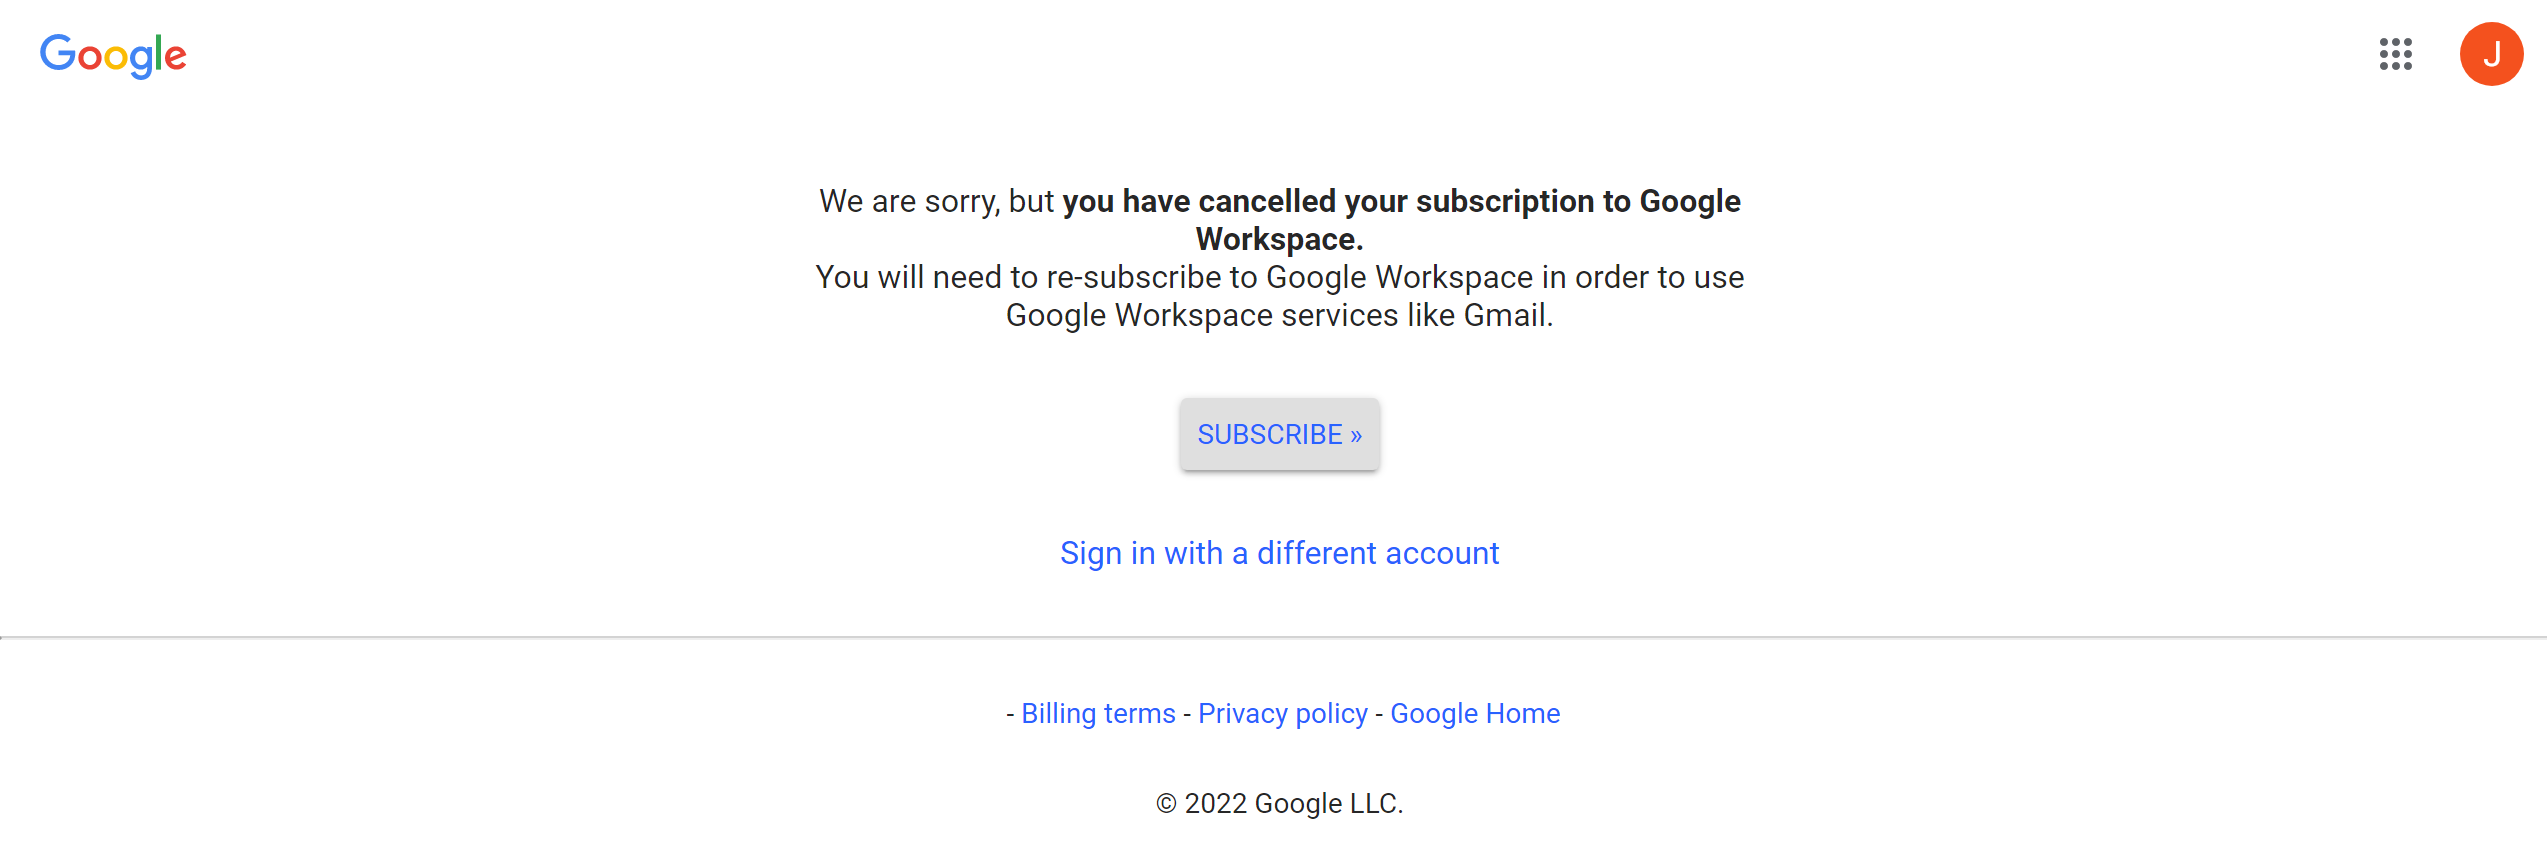Click the horizontal divider above the footer
The height and width of the screenshot is (865, 2547).
point(1273,637)
